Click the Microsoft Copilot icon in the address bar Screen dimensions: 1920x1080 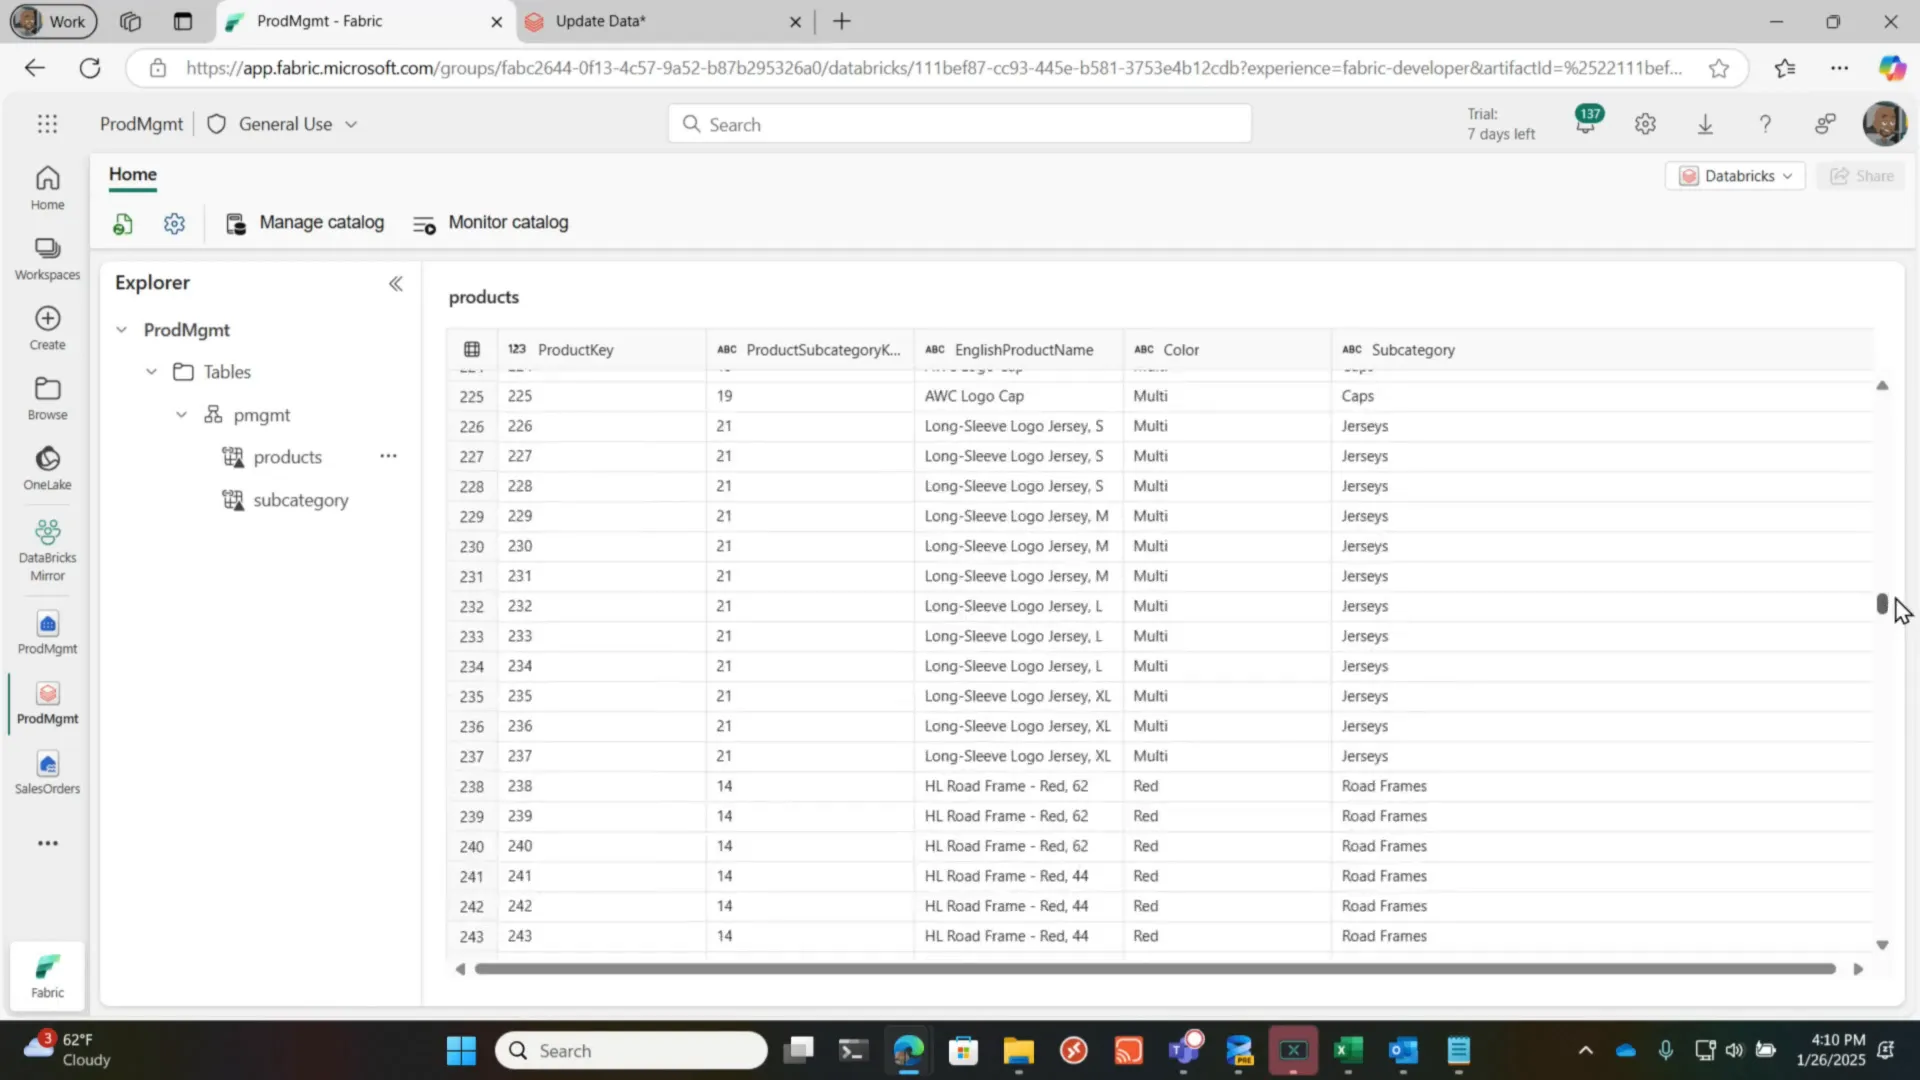[x=1892, y=68]
